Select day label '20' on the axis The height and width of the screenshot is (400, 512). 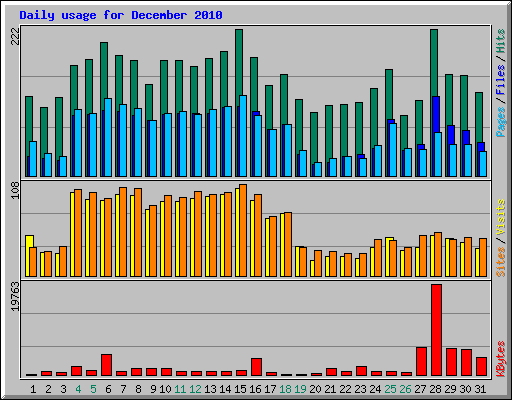click(315, 389)
